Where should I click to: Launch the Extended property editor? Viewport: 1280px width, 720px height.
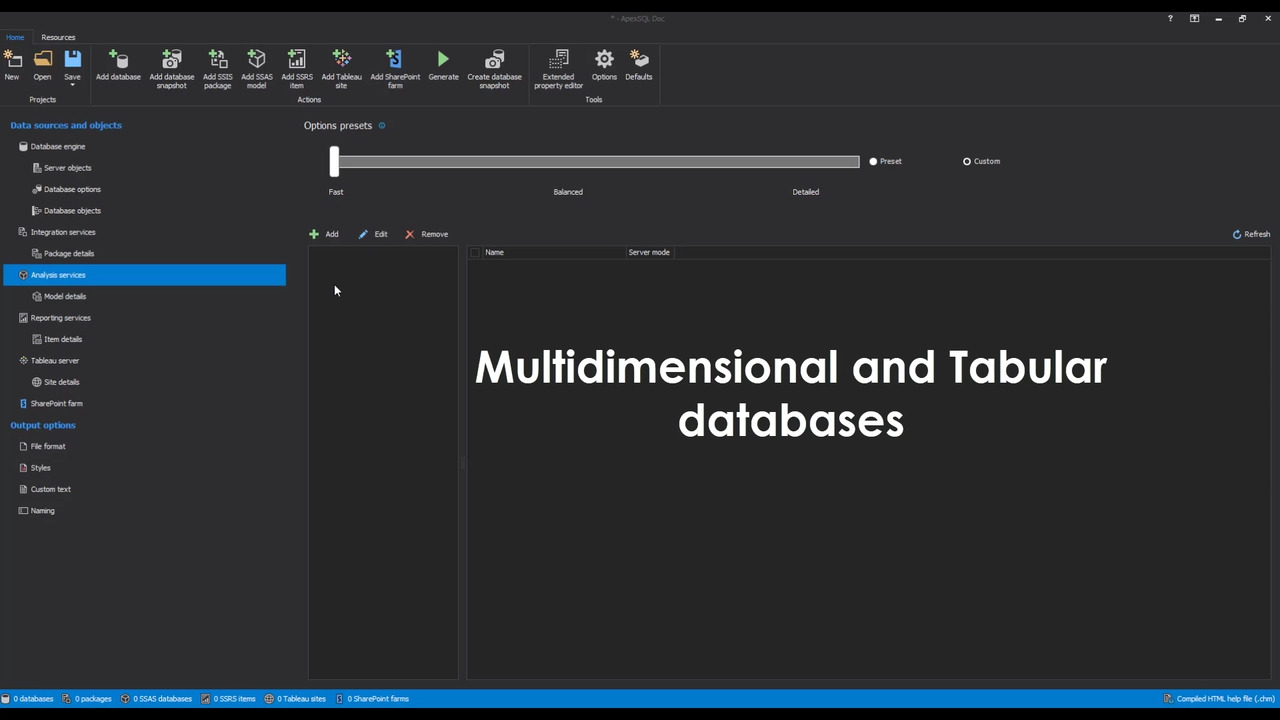click(558, 60)
